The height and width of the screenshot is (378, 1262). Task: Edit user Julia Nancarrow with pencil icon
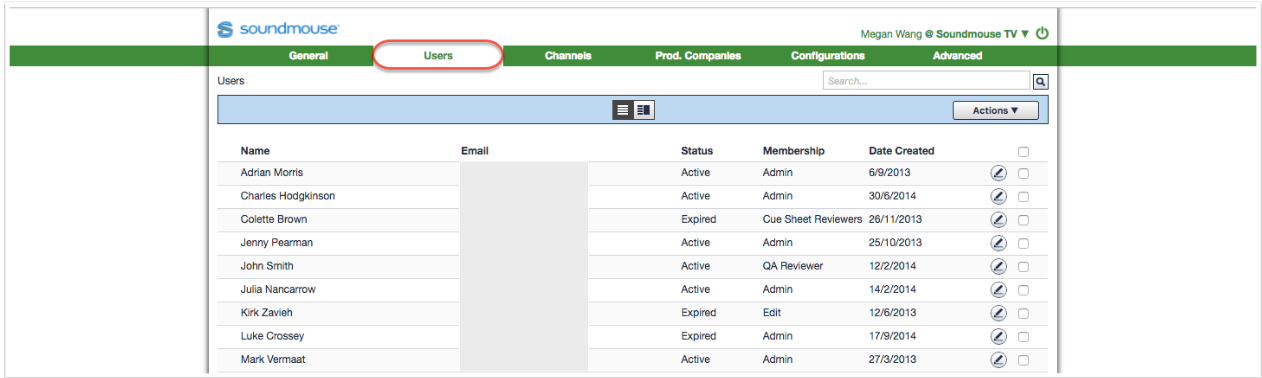[x=998, y=289]
